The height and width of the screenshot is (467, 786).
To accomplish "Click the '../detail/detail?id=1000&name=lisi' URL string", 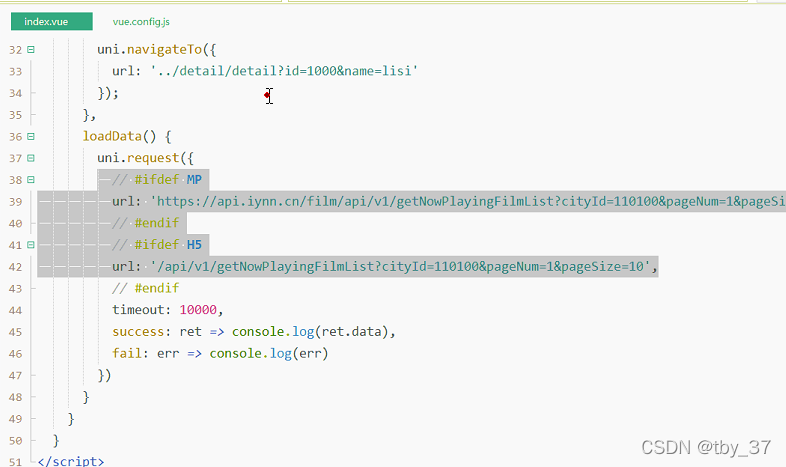I will (x=284, y=71).
